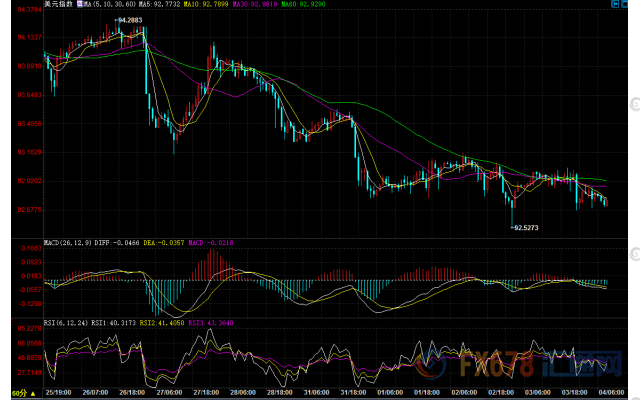Viewport: 640px width, 400px height.
Task: Click the 93.1629 price axis label
Action: (x=29, y=152)
